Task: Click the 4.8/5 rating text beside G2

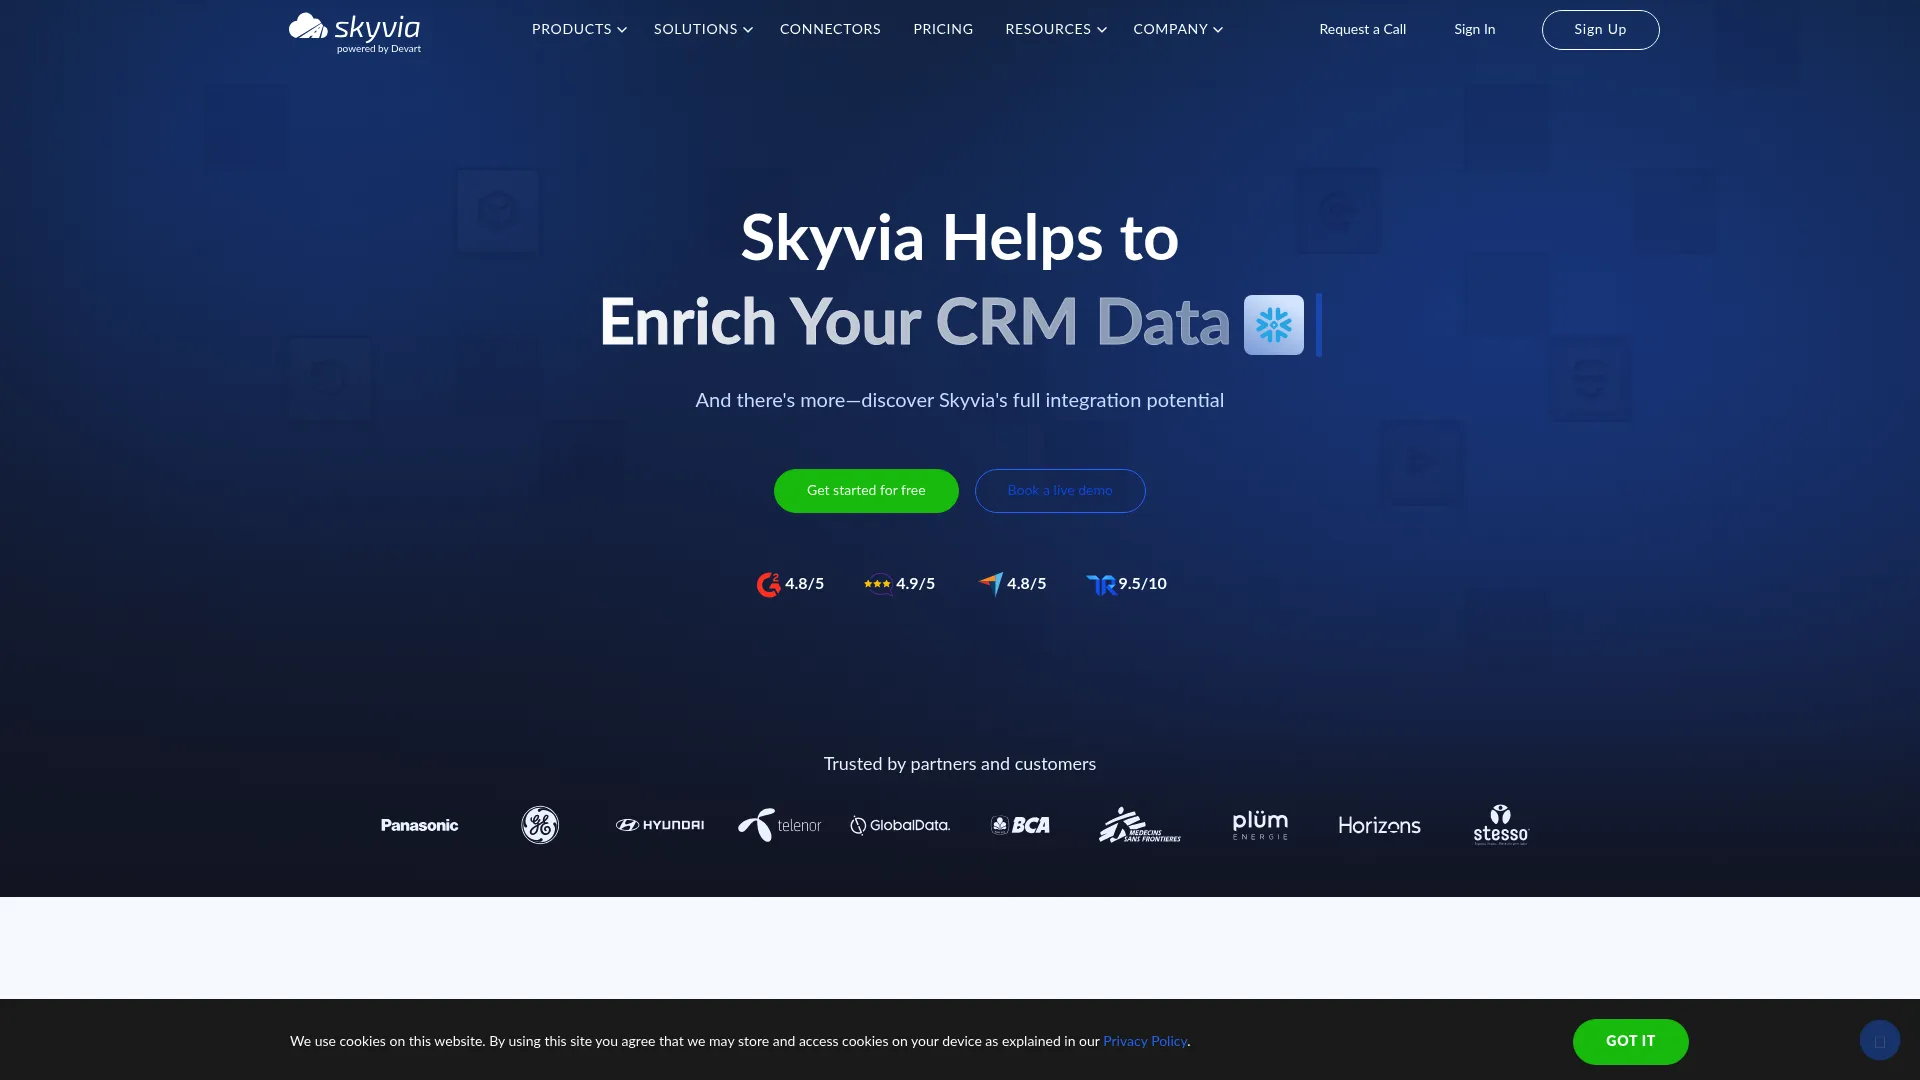Action: [804, 584]
